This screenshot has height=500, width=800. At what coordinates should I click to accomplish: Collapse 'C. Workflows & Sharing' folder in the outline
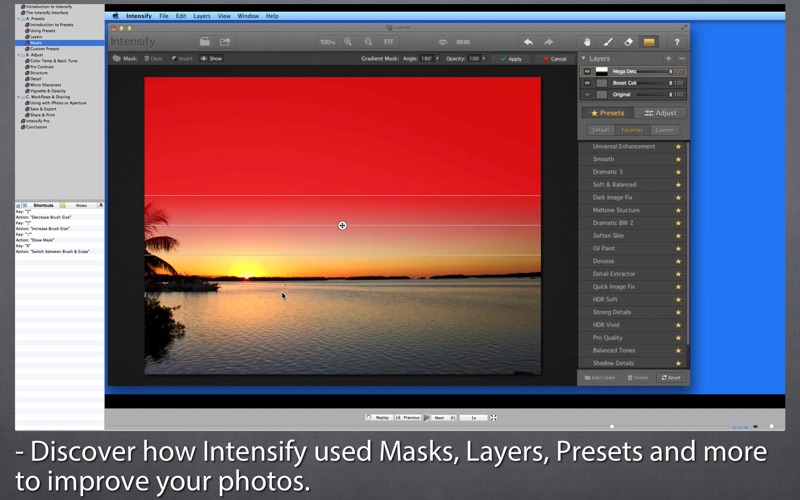19,97
